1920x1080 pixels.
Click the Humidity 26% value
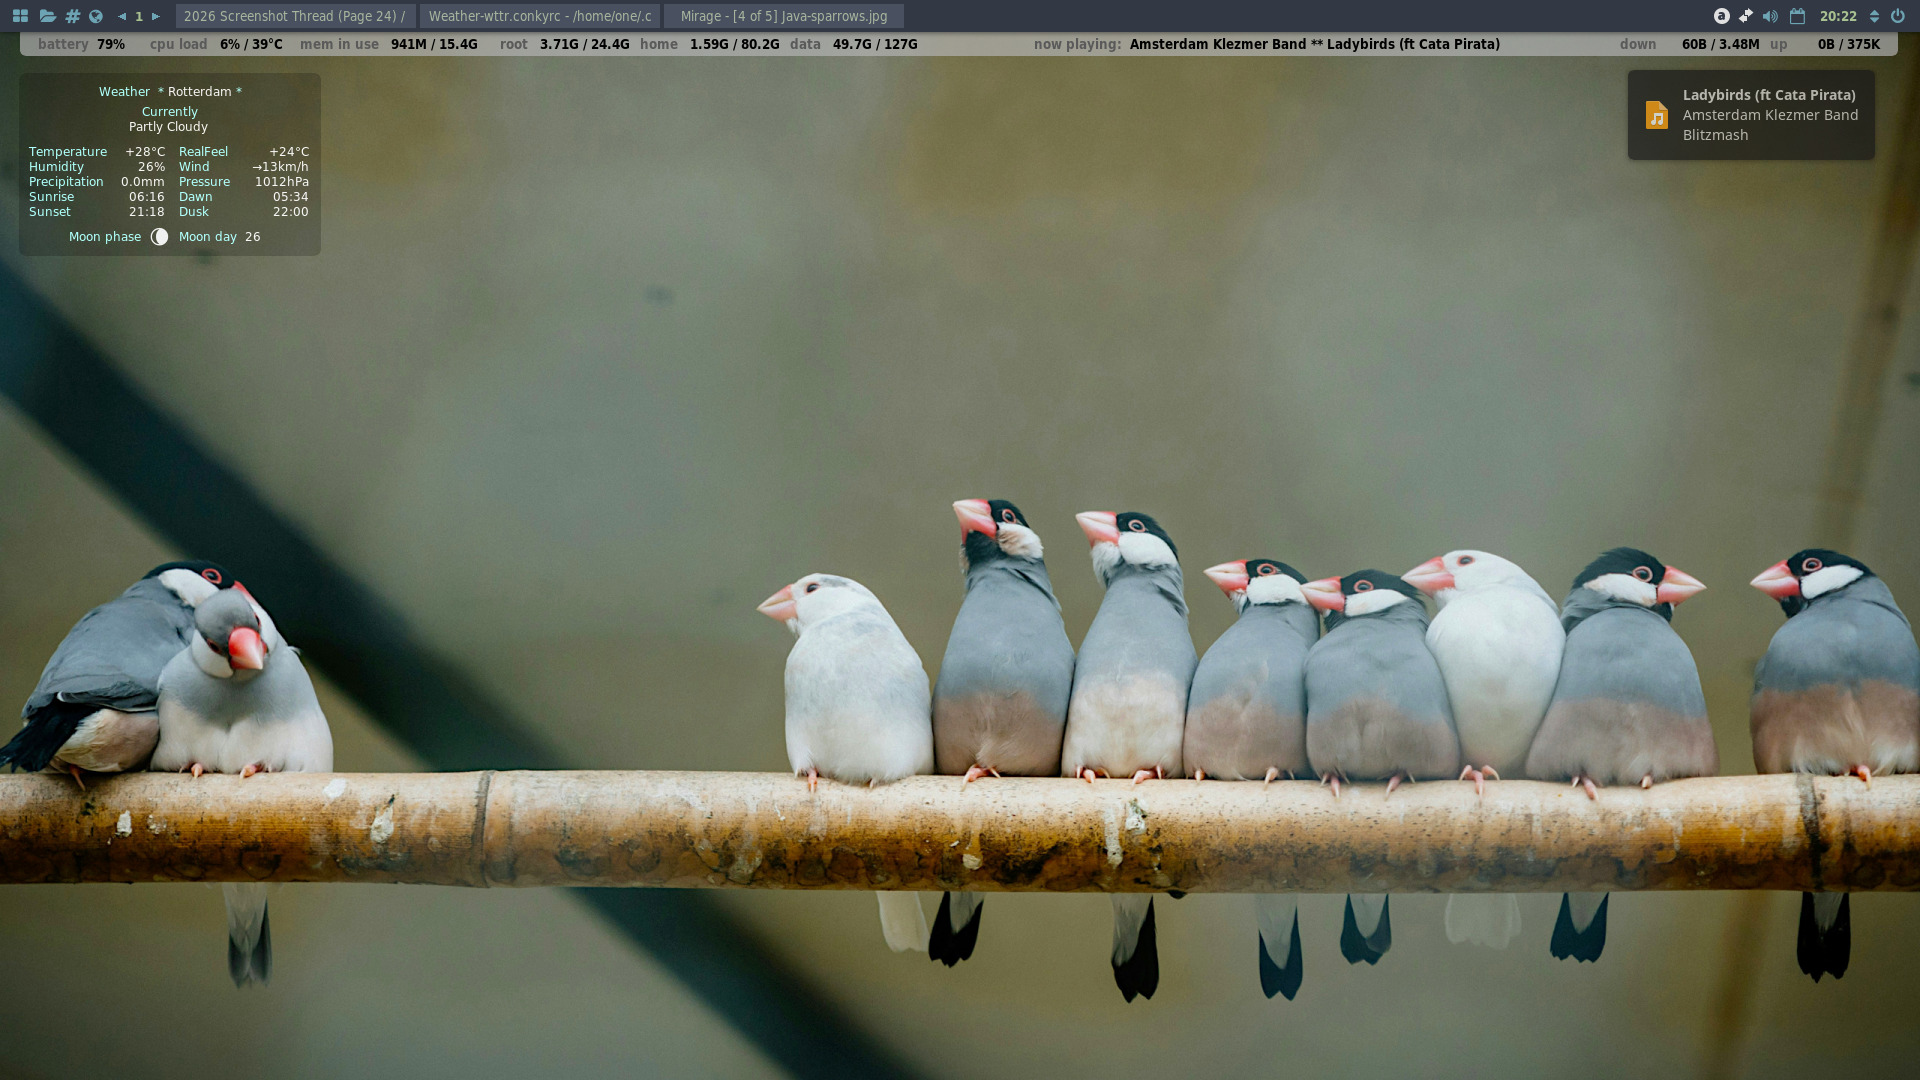(151, 167)
